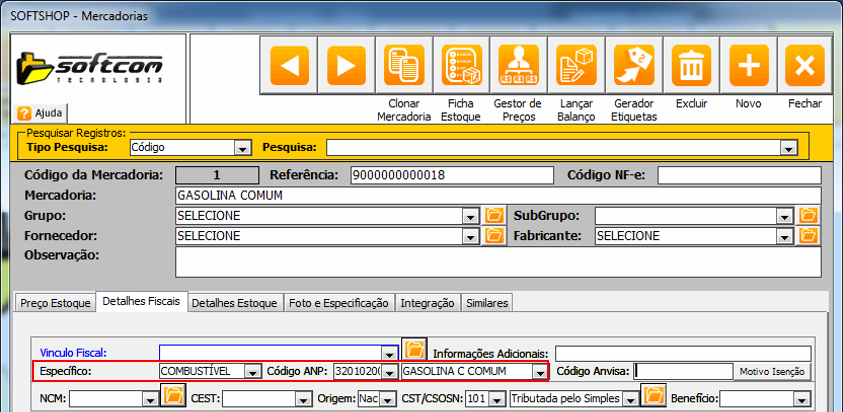Expand the Tipo Pesquisa dropdown

tap(241, 148)
